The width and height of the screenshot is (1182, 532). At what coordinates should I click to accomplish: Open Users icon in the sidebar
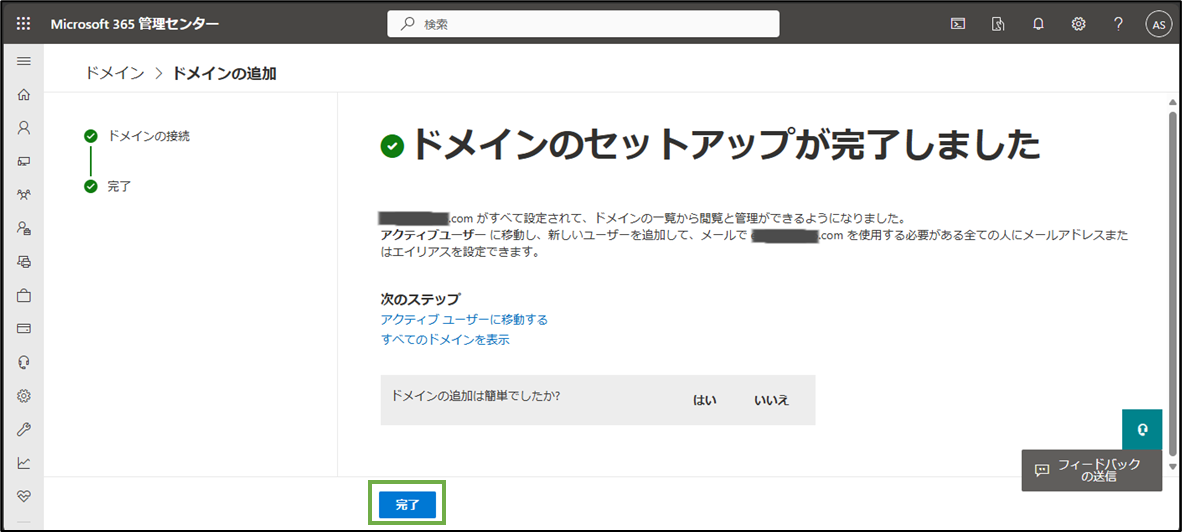(23, 127)
